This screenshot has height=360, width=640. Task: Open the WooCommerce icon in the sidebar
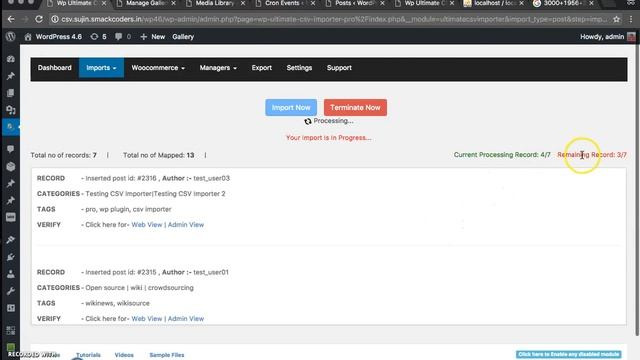pyautogui.click(x=11, y=217)
